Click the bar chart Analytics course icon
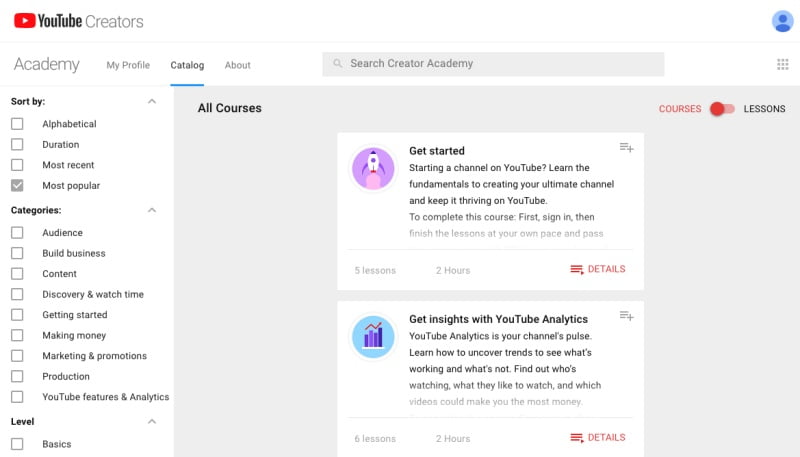Screen dimensions: 800x457 [x=373, y=336]
